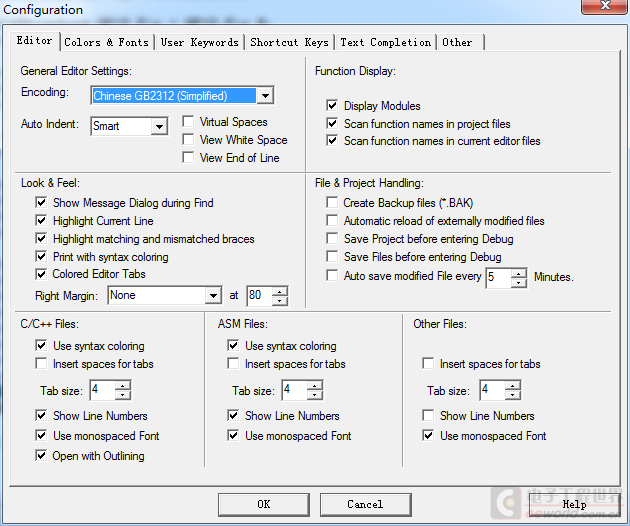Toggle ASM Use syntax coloring
The image size is (630, 526).
click(233, 346)
